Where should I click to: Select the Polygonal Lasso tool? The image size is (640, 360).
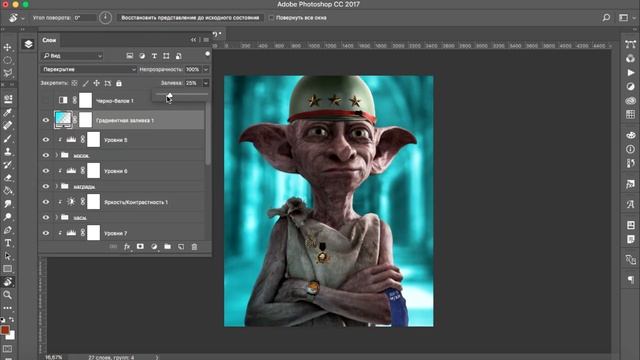pyautogui.click(x=7, y=73)
